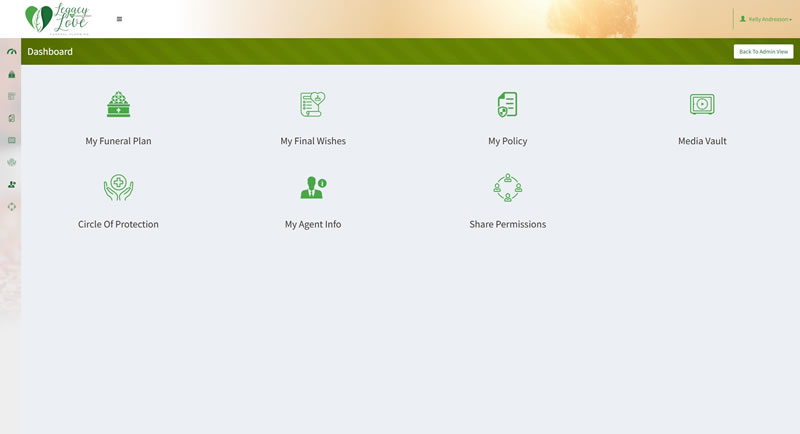Toggle the hamburger menu beside the logo
800x434 pixels.
click(x=119, y=19)
